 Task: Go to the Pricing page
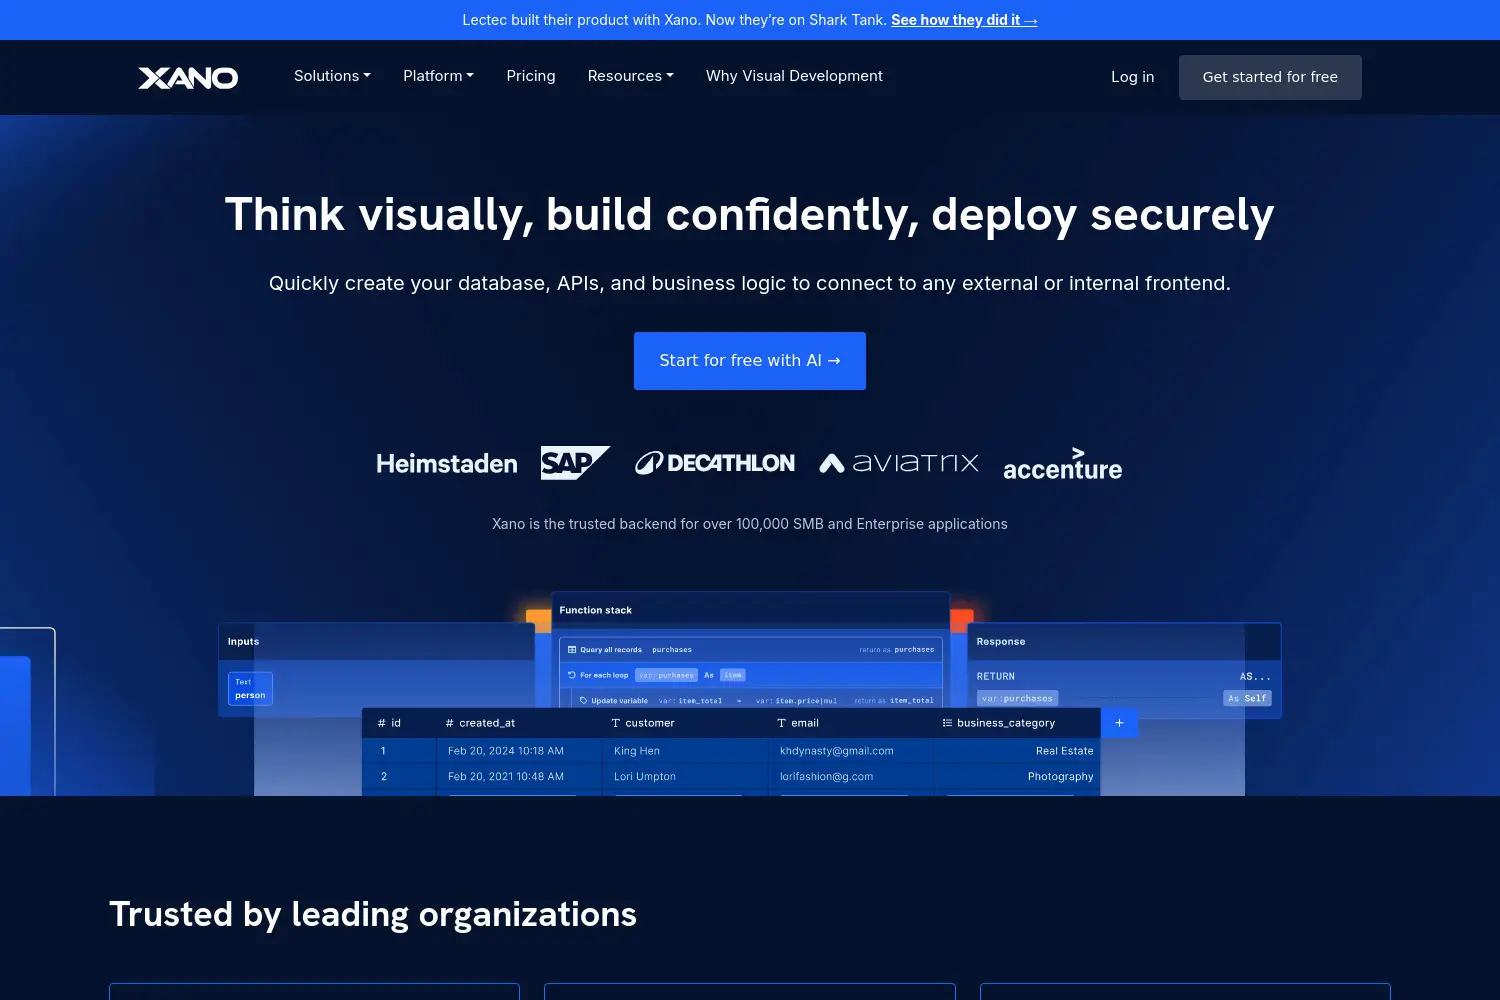click(531, 76)
